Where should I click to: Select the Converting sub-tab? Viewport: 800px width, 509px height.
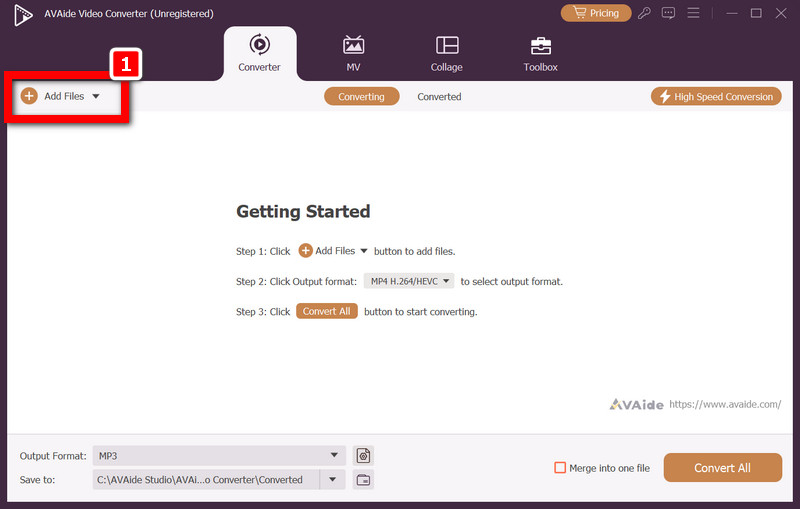tap(361, 96)
